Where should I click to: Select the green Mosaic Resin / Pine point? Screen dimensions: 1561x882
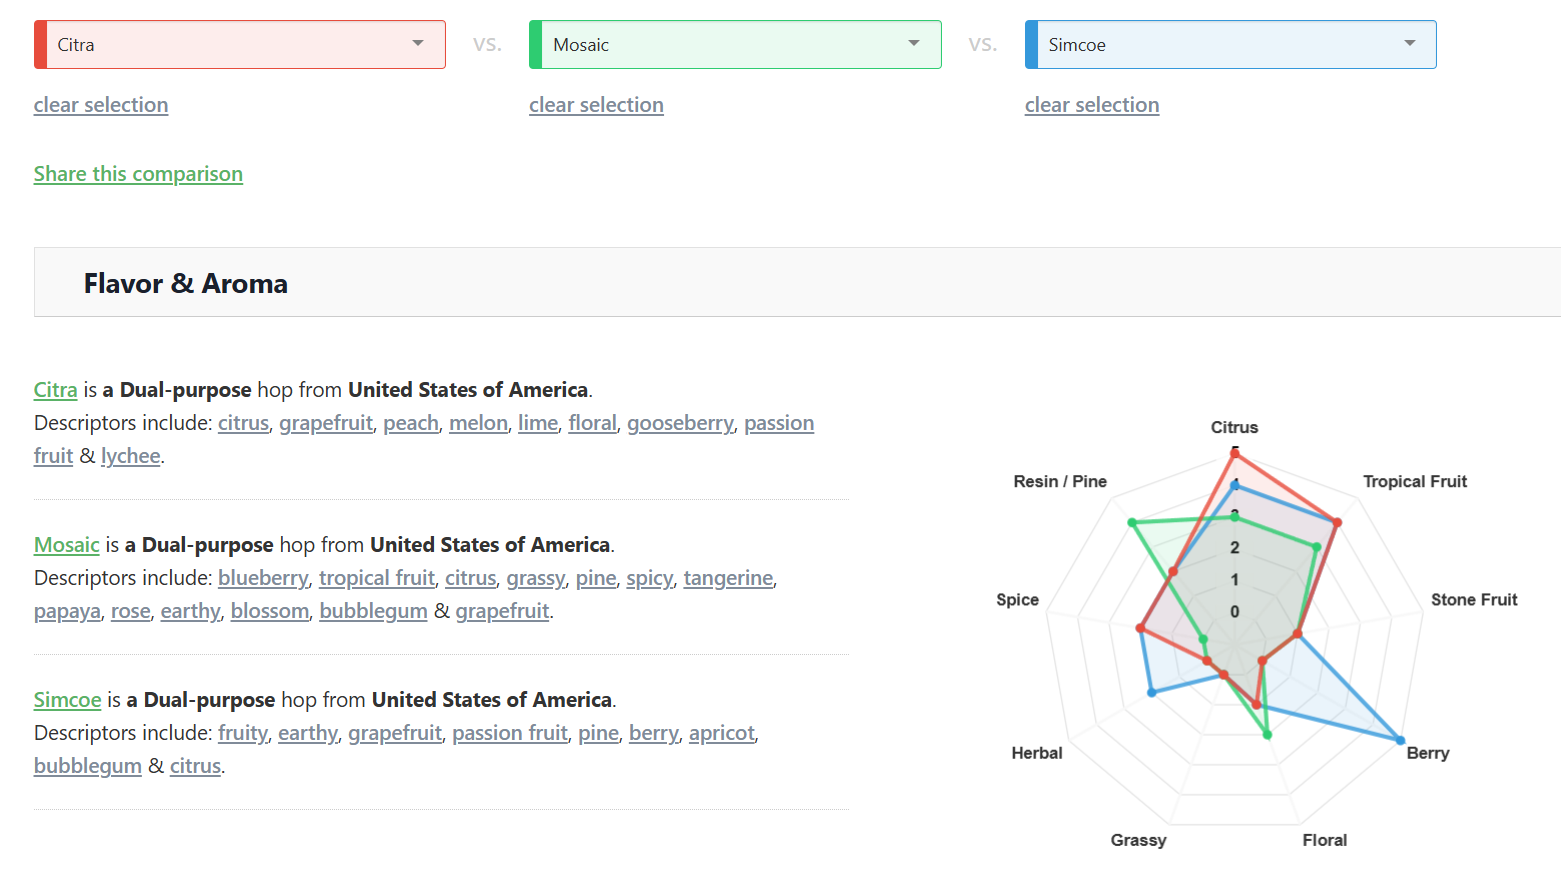point(1132,522)
